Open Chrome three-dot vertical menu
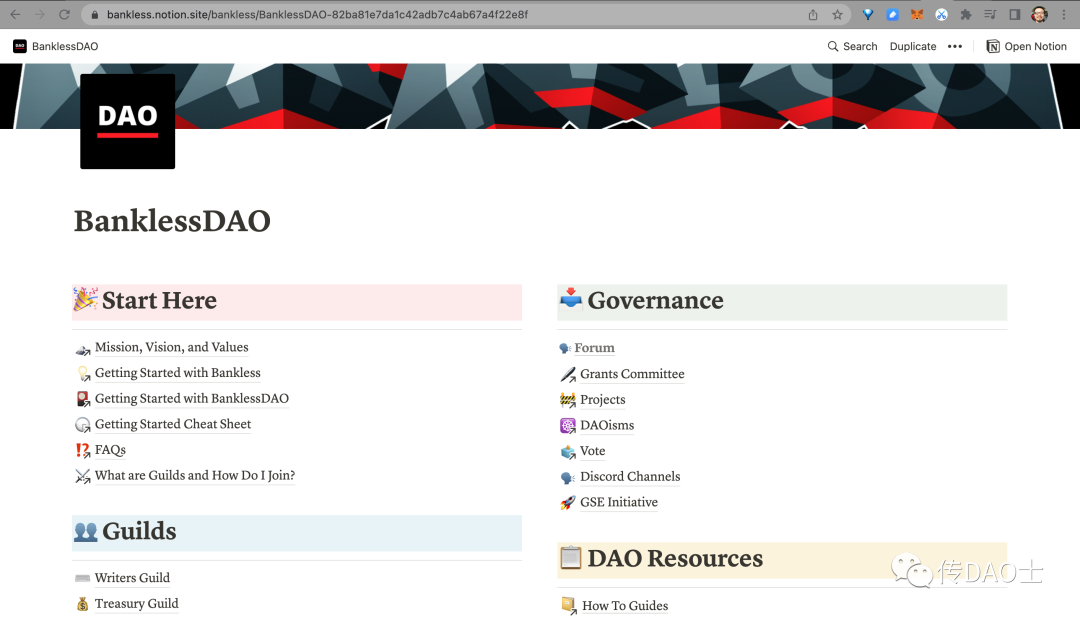Image resolution: width=1080 pixels, height=620 pixels. pyautogui.click(x=1064, y=14)
